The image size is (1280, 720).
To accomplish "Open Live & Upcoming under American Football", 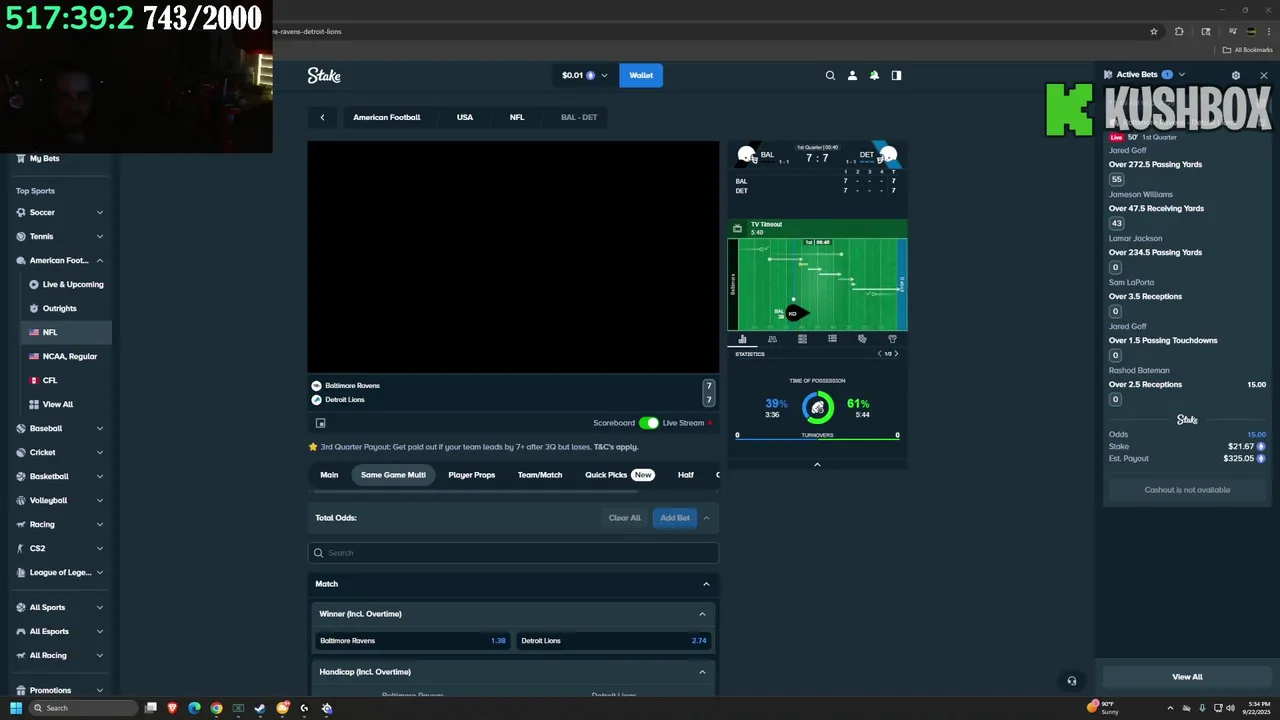I will (66, 284).
